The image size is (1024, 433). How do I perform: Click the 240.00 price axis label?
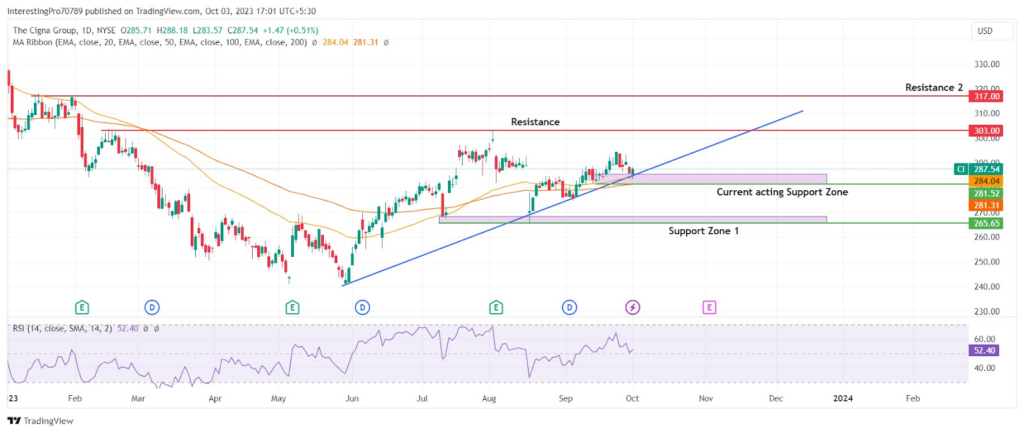[x=985, y=287]
